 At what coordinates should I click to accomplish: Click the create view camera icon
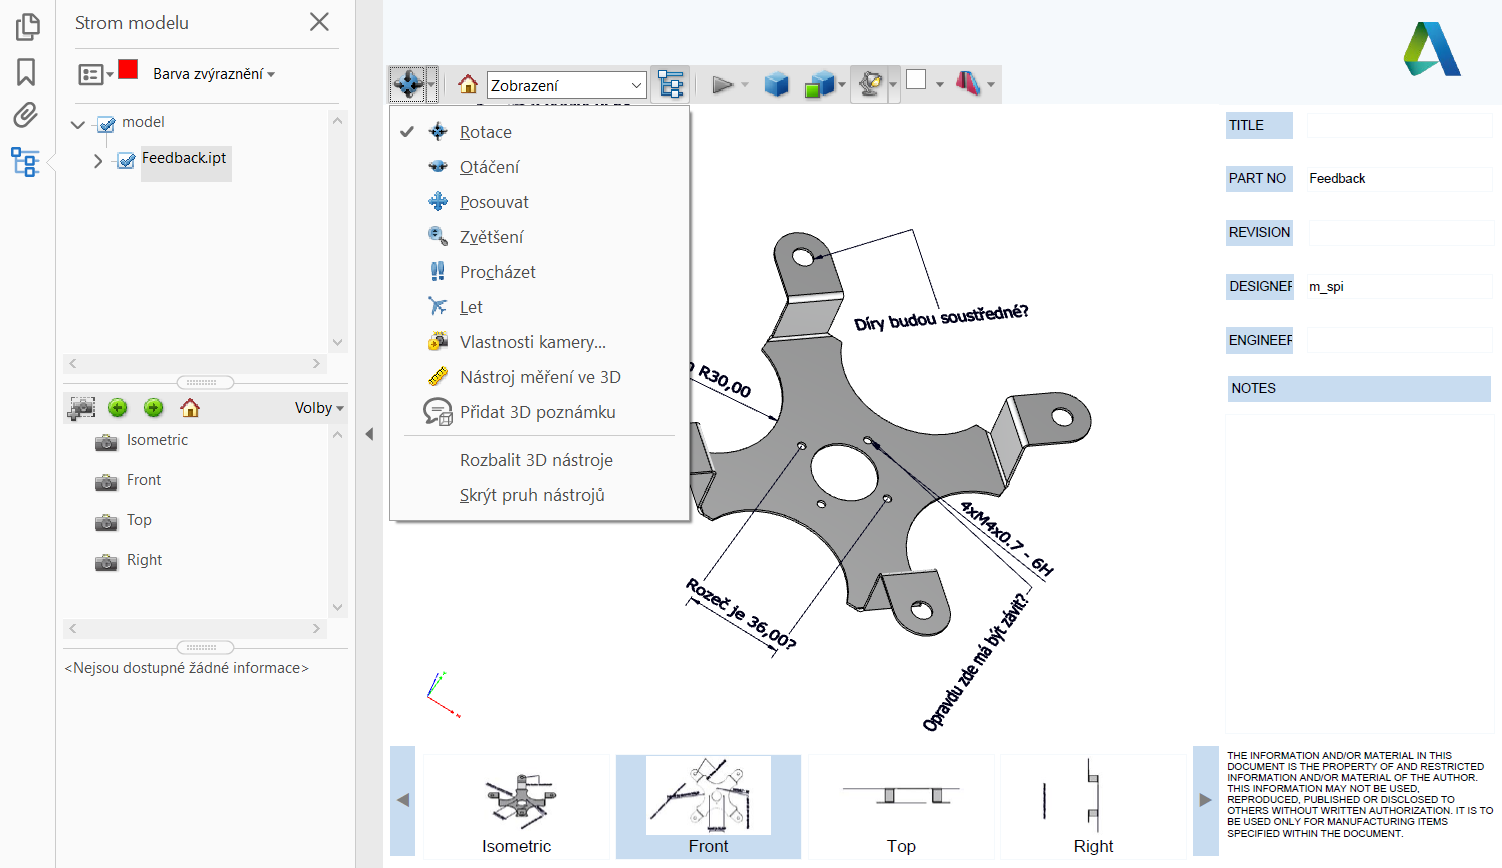(81, 408)
